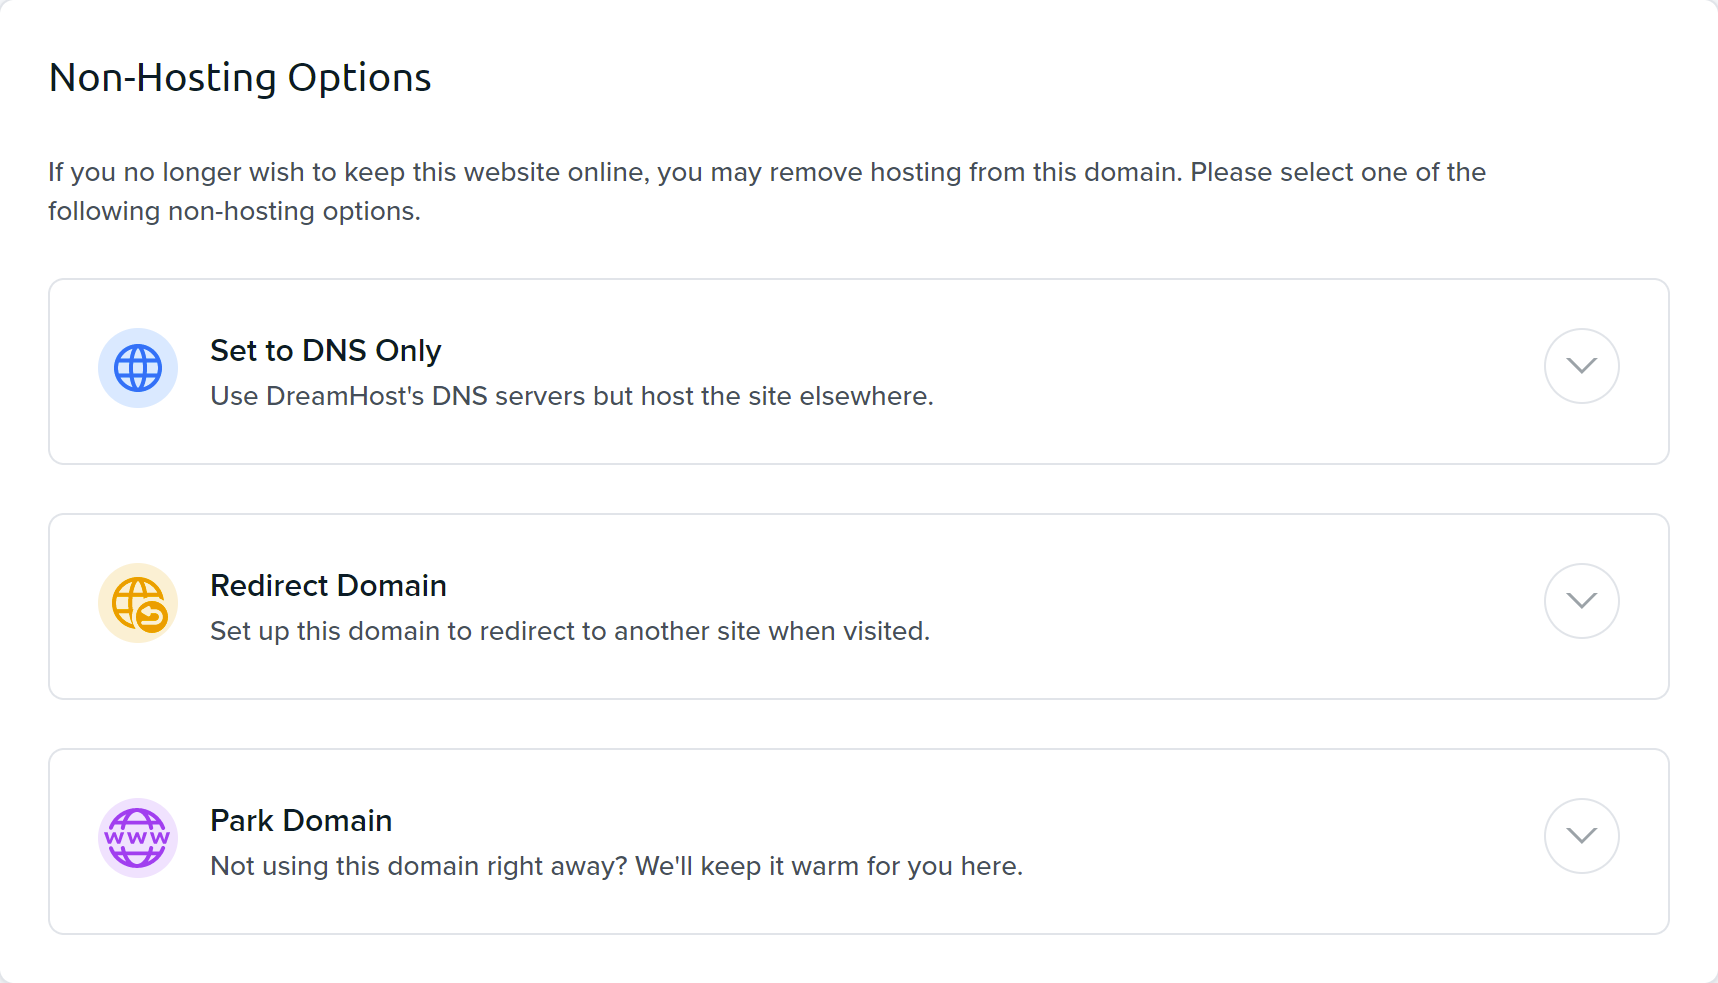Expand the Park Domain chevron button
Screen dimensions: 1718x983
pos(1581,836)
